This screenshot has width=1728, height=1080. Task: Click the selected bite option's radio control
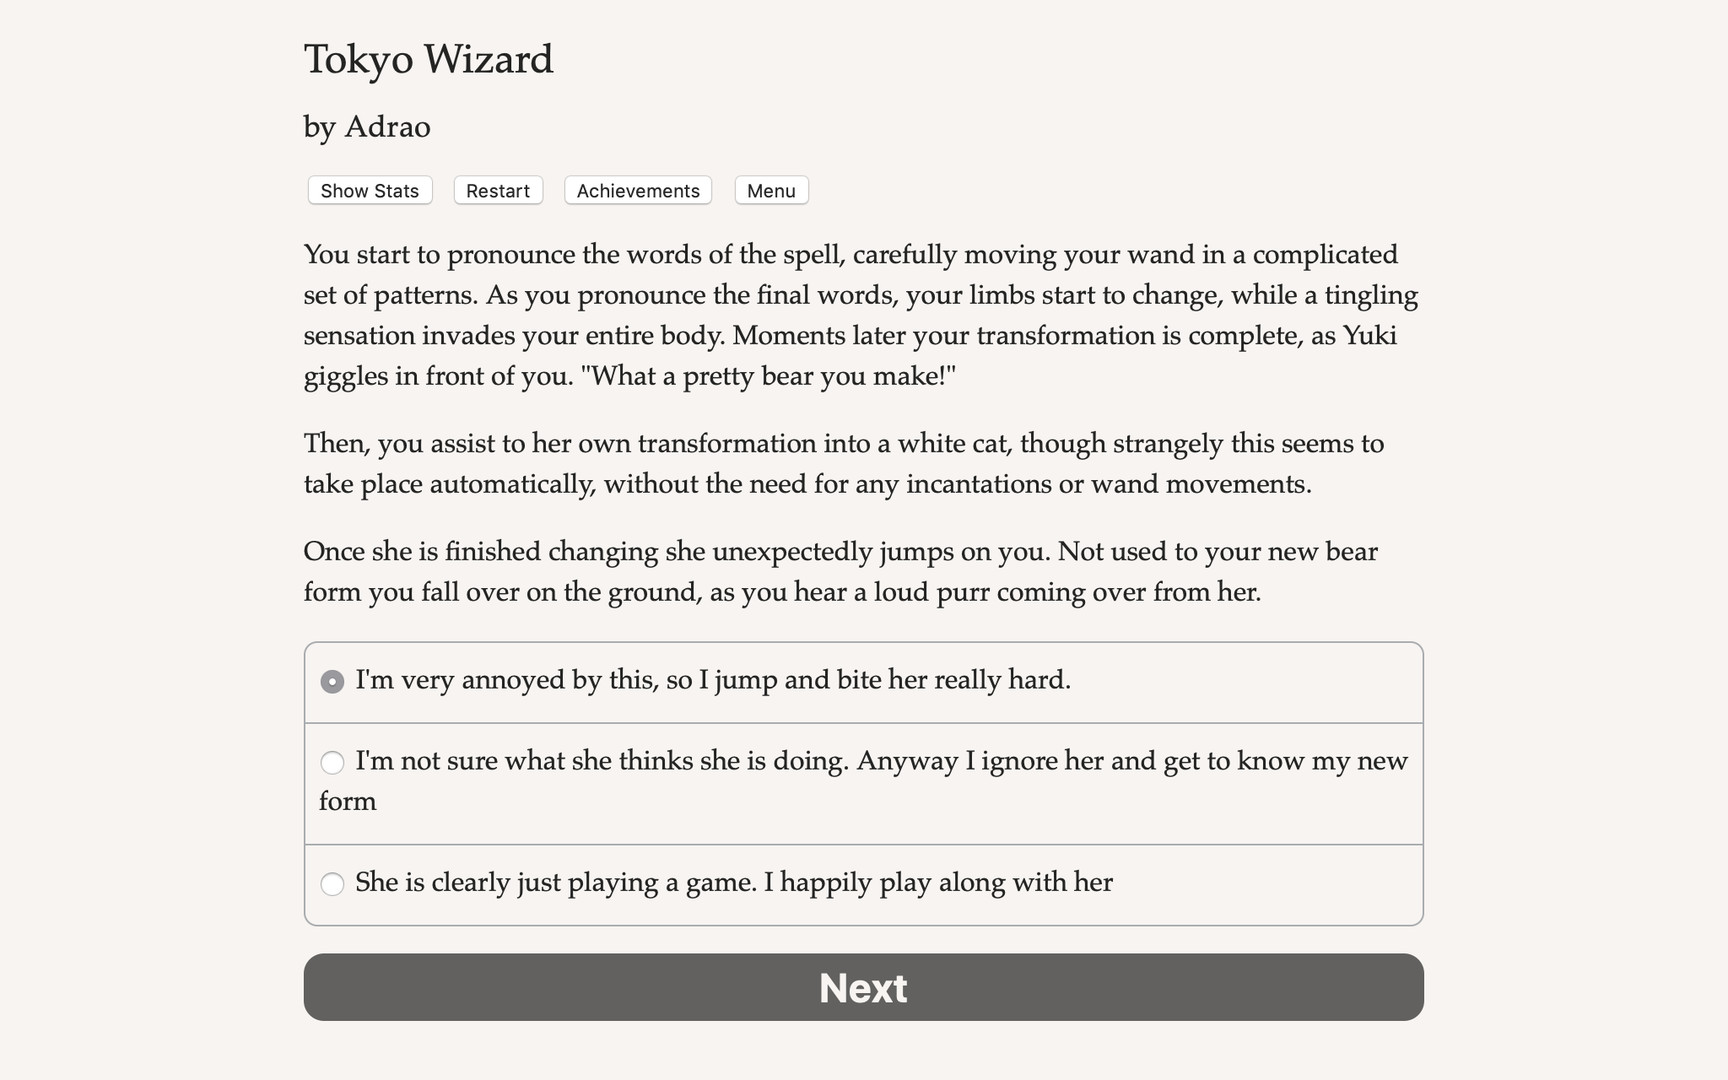coord(332,681)
